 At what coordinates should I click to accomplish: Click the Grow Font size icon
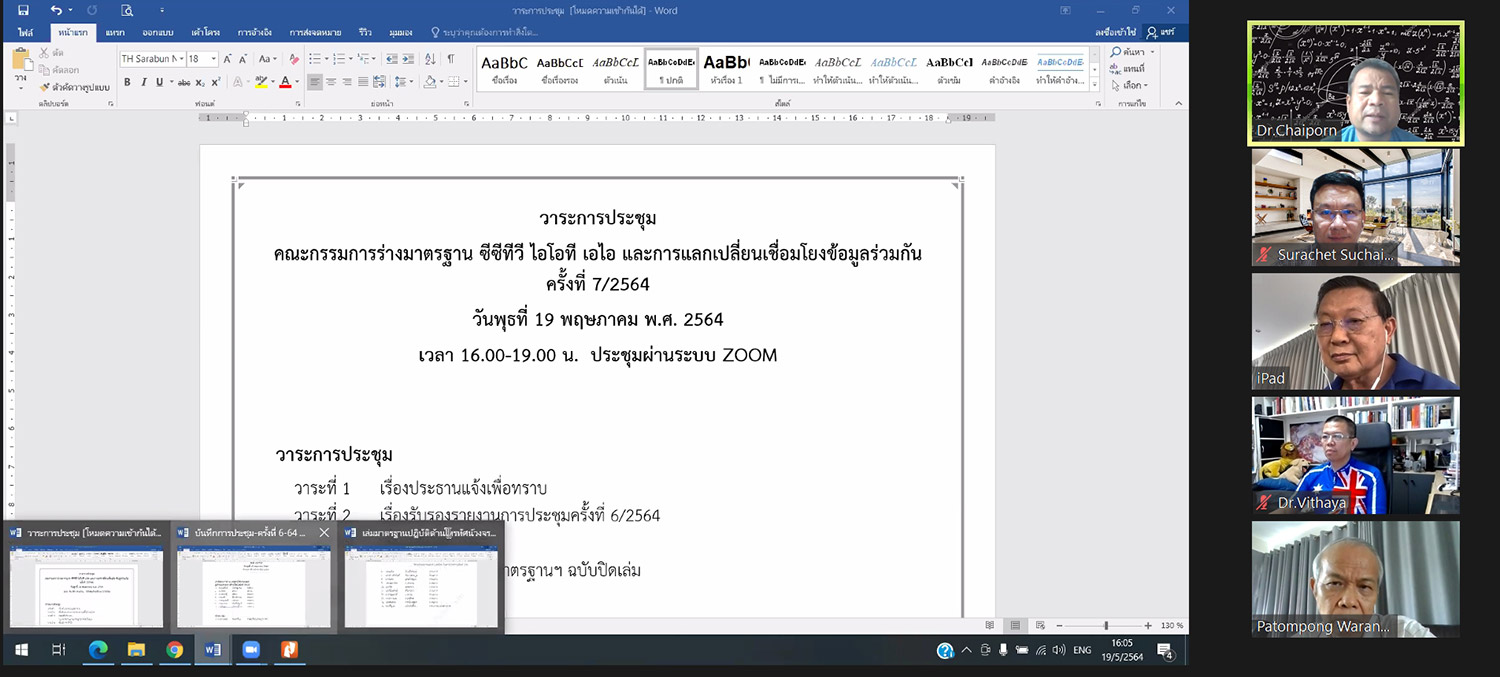click(x=228, y=59)
